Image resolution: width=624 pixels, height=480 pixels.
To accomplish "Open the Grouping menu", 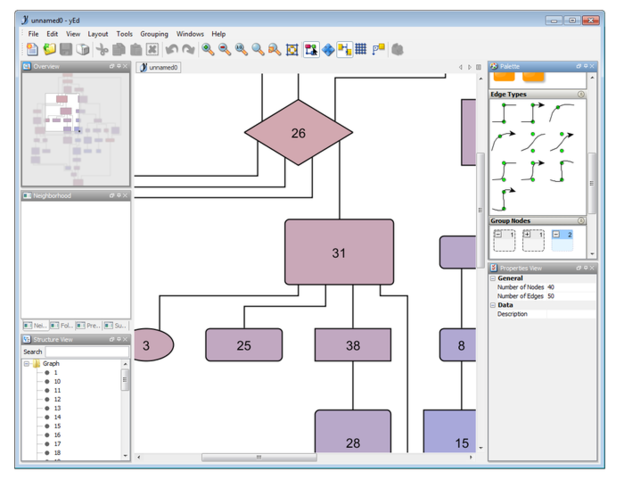I will click(x=154, y=34).
